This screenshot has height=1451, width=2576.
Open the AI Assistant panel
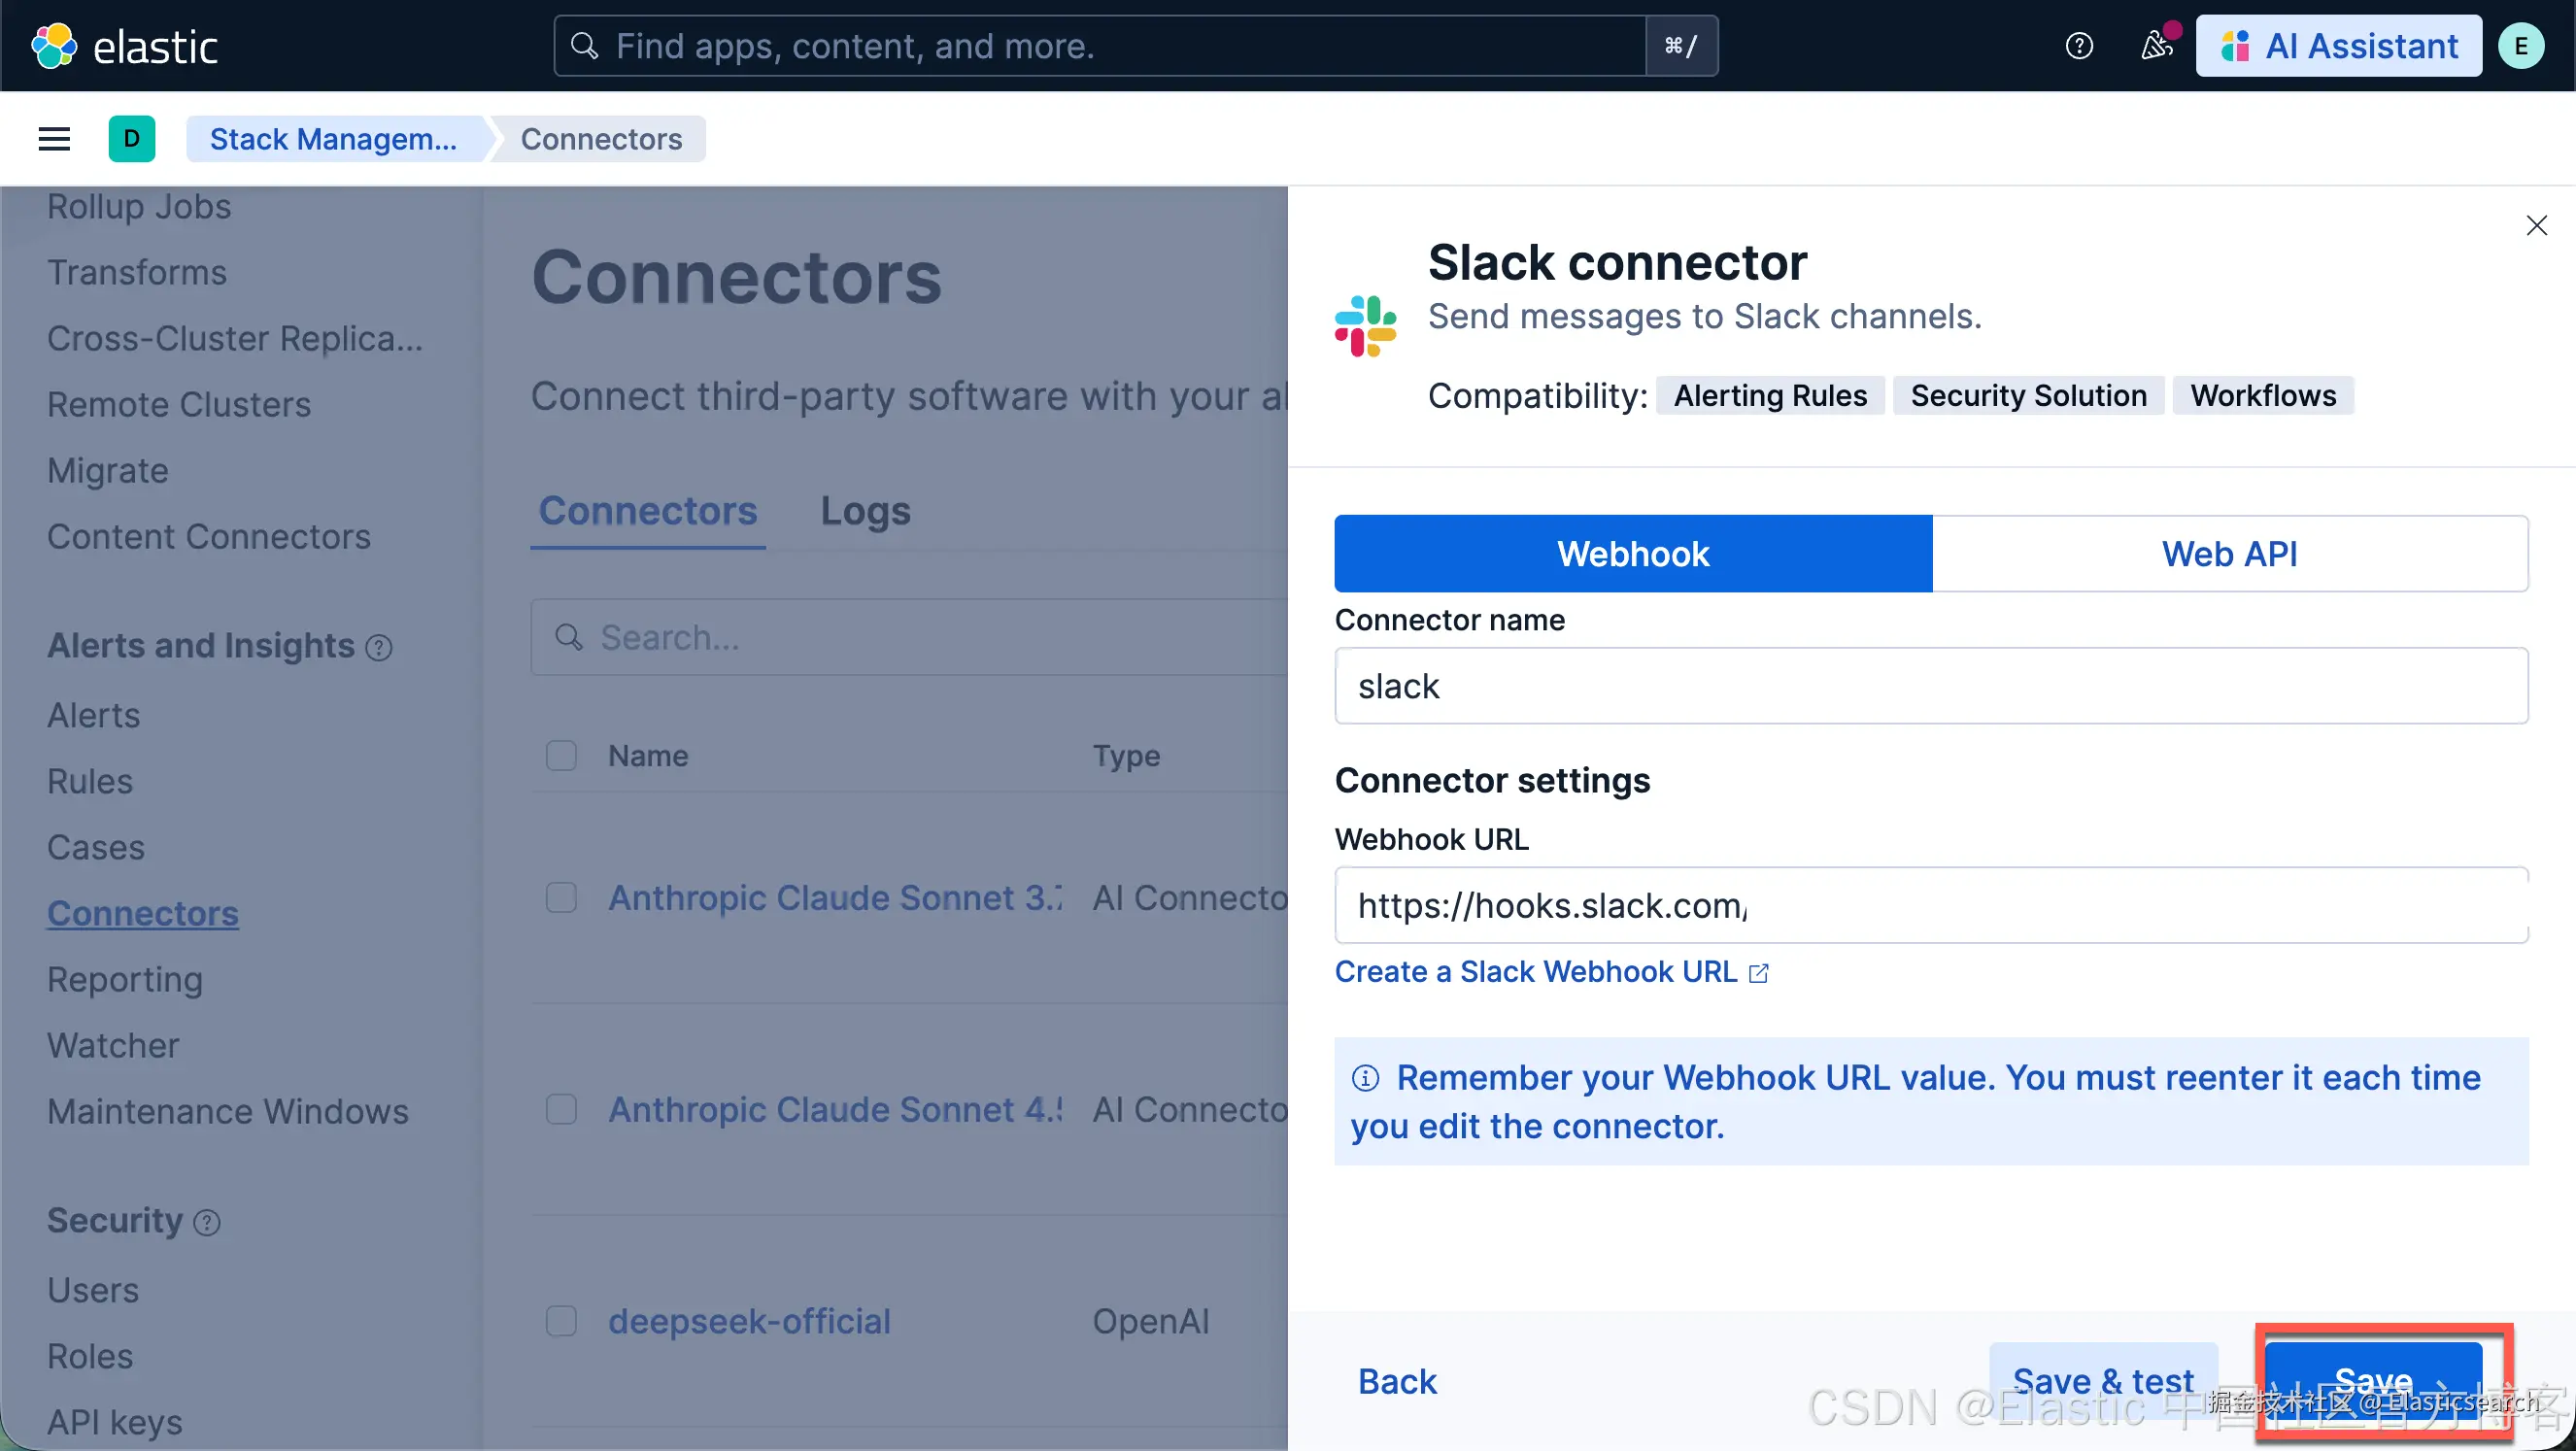(x=2338, y=46)
